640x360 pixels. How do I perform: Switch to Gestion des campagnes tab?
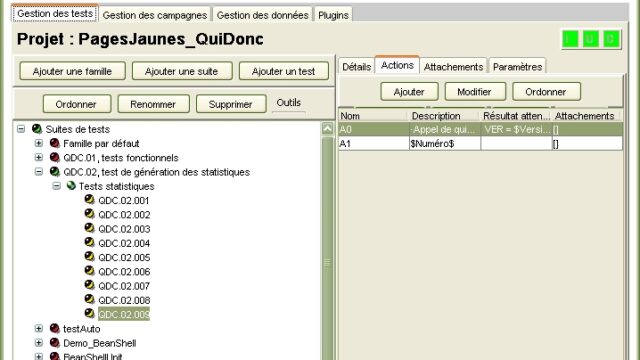point(155,15)
